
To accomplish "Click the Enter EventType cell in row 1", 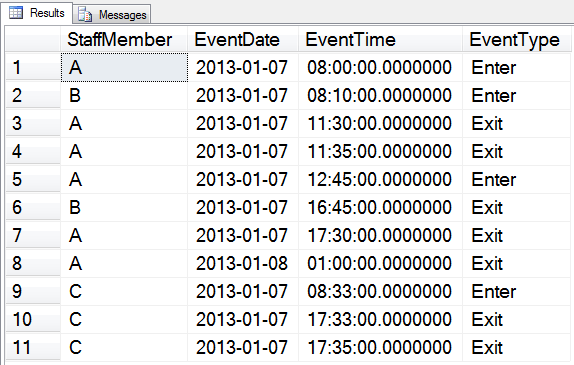I will [x=518, y=67].
